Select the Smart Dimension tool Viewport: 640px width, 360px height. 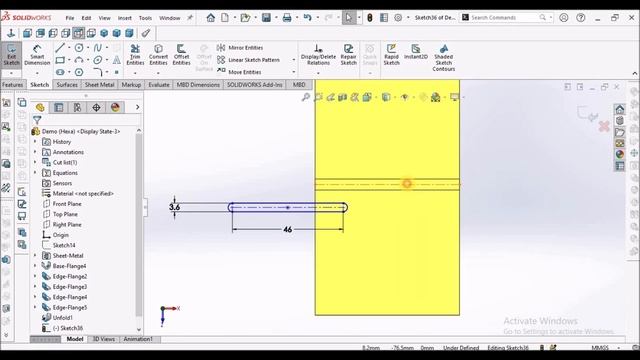coord(37,55)
